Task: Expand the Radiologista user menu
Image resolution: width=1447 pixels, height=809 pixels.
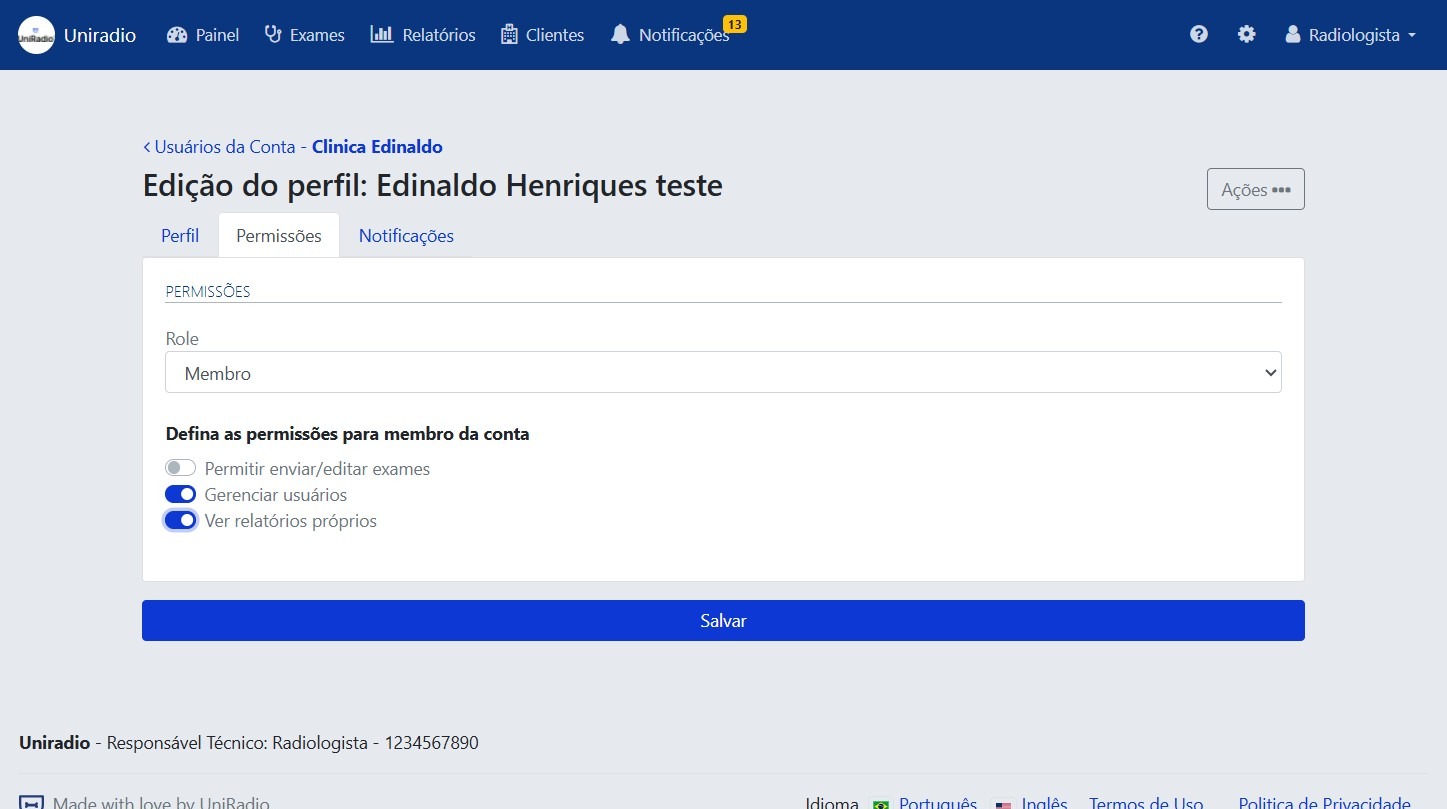Action: [x=1350, y=34]
